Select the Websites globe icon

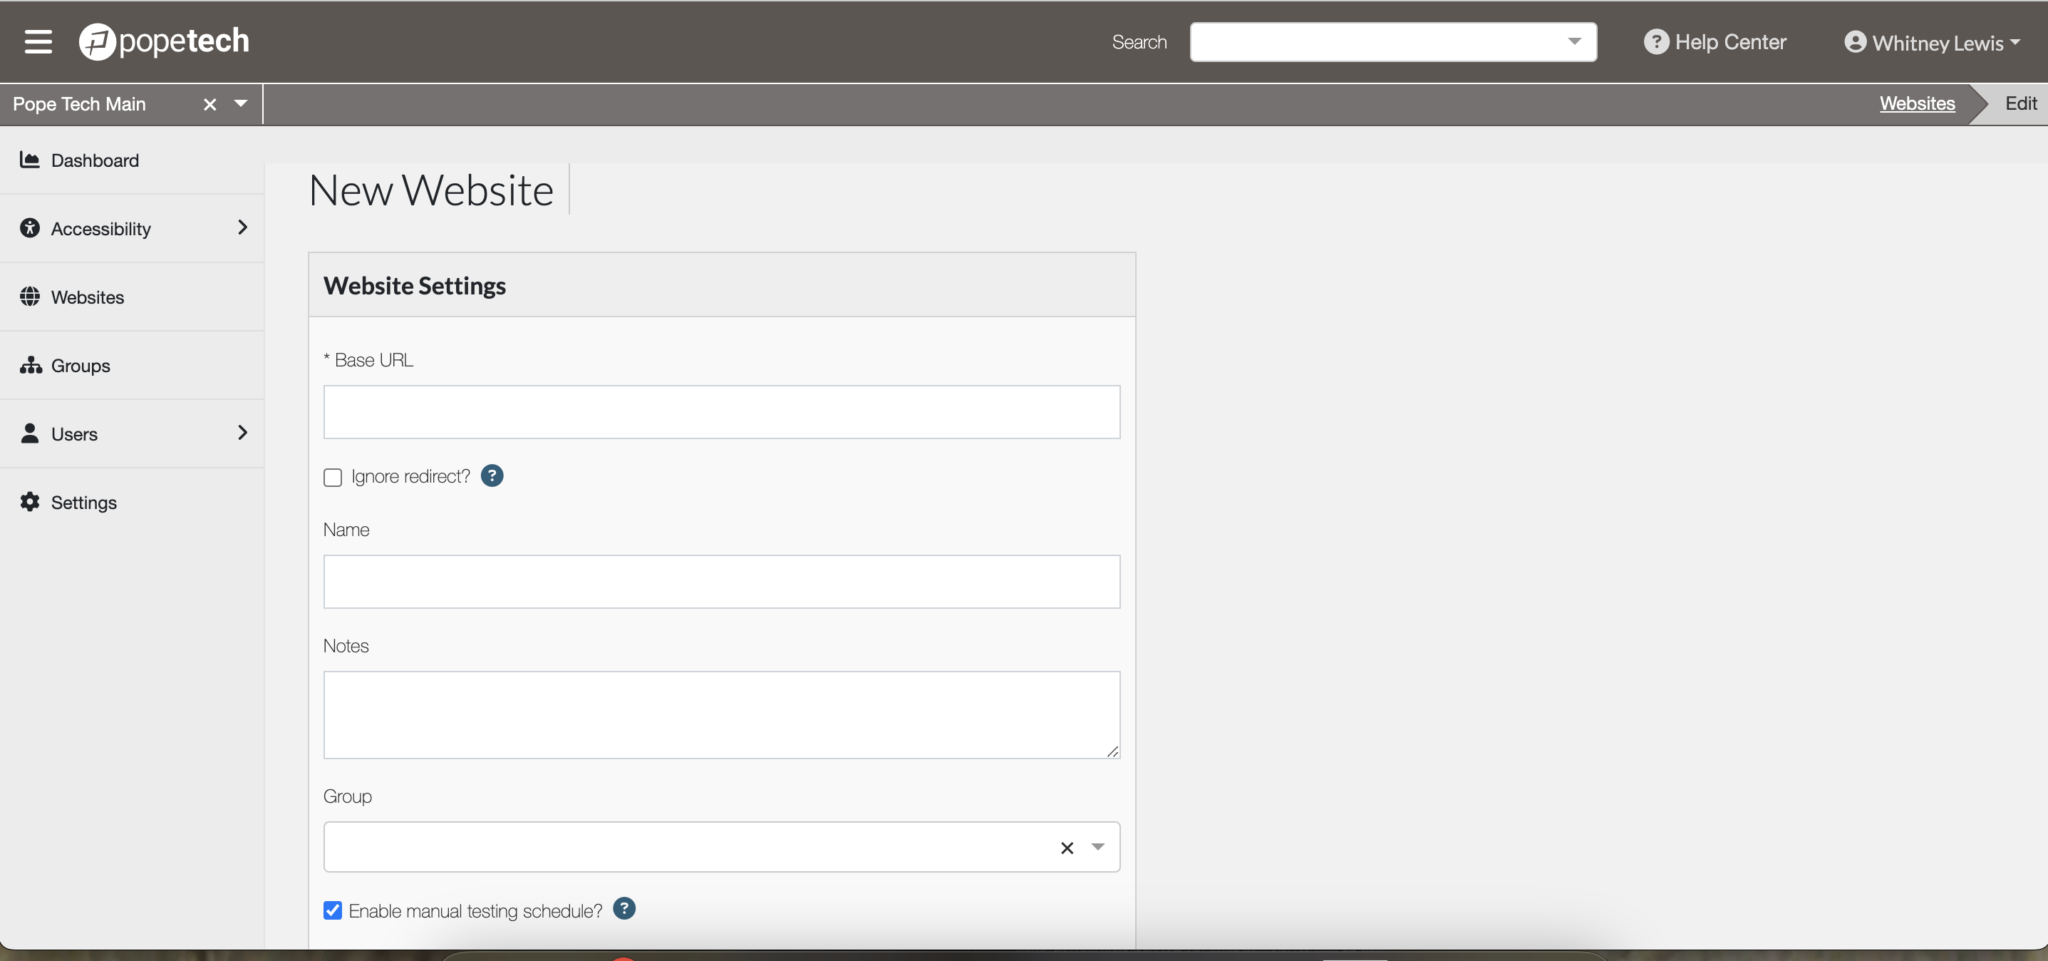click(30, 296)
